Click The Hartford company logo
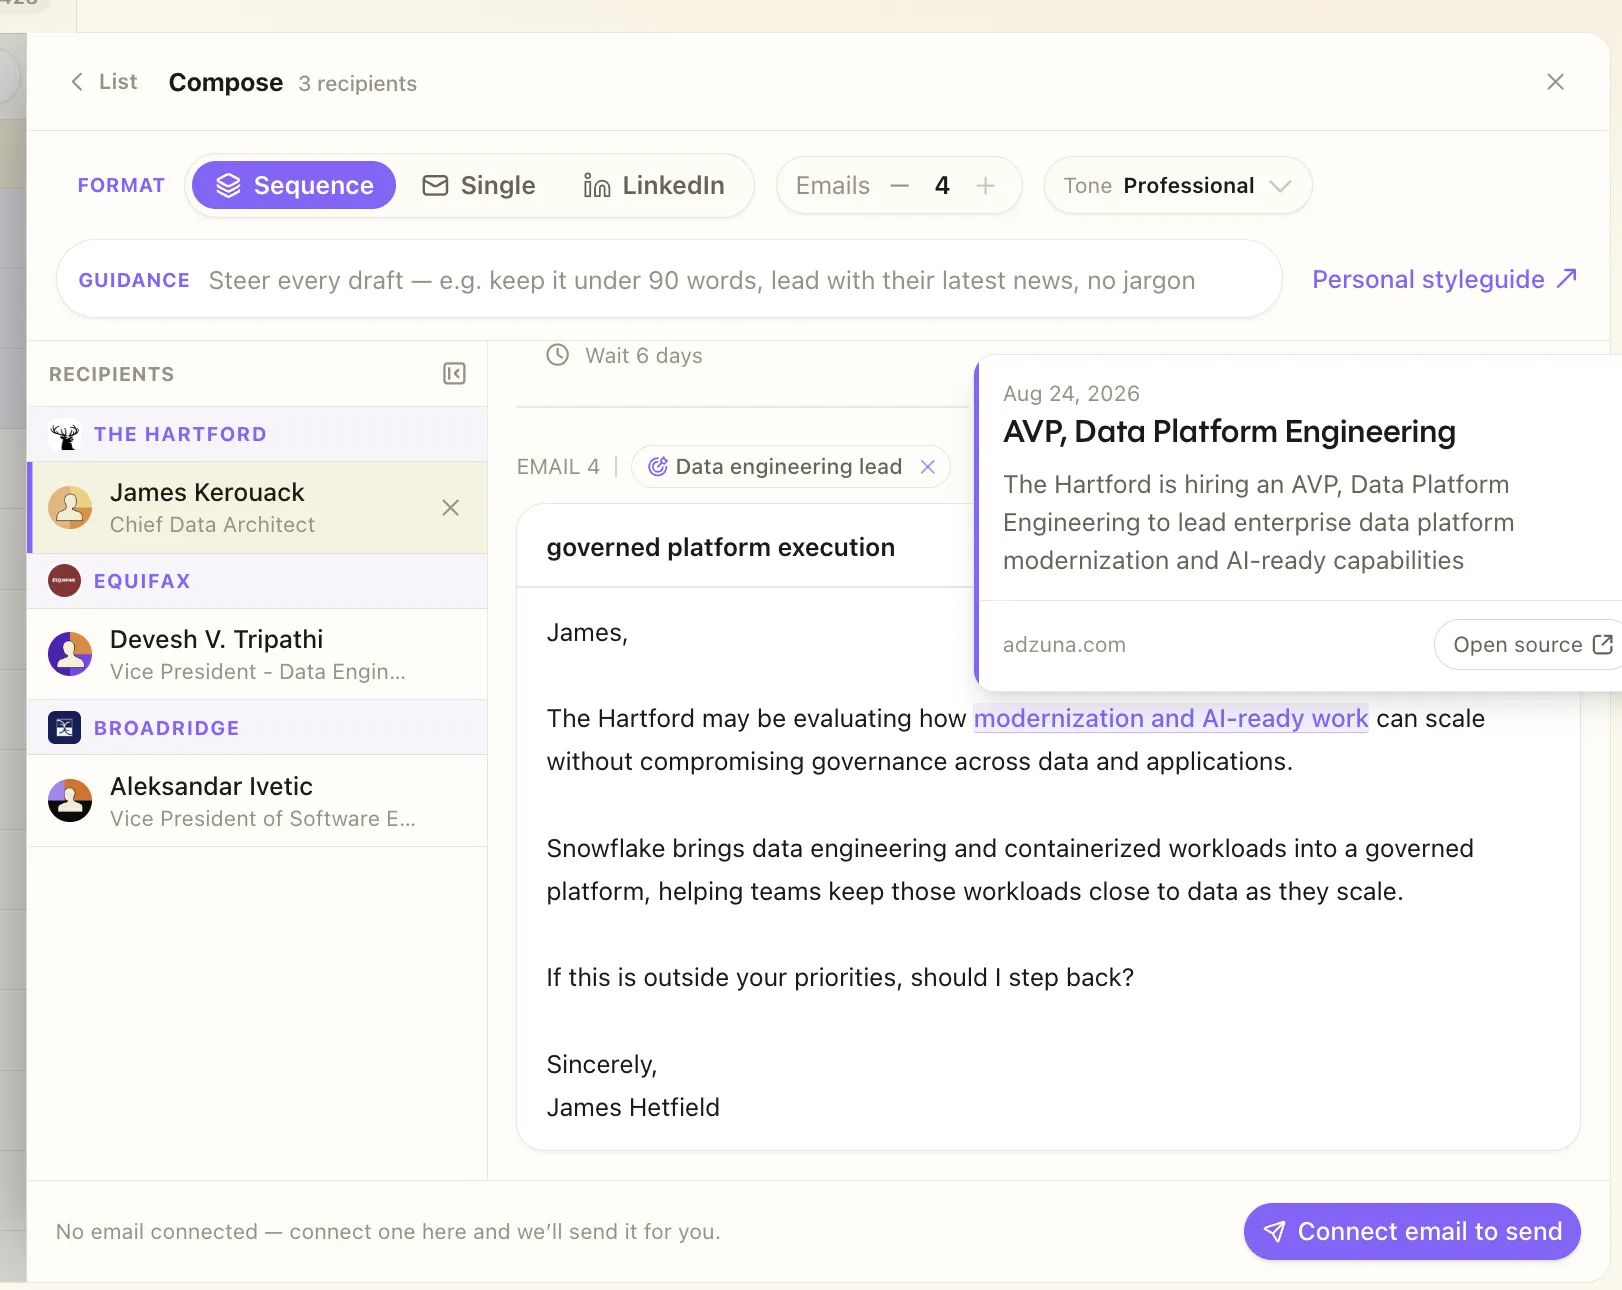Screen dimensions: 1622x1290 coord(65,434)
